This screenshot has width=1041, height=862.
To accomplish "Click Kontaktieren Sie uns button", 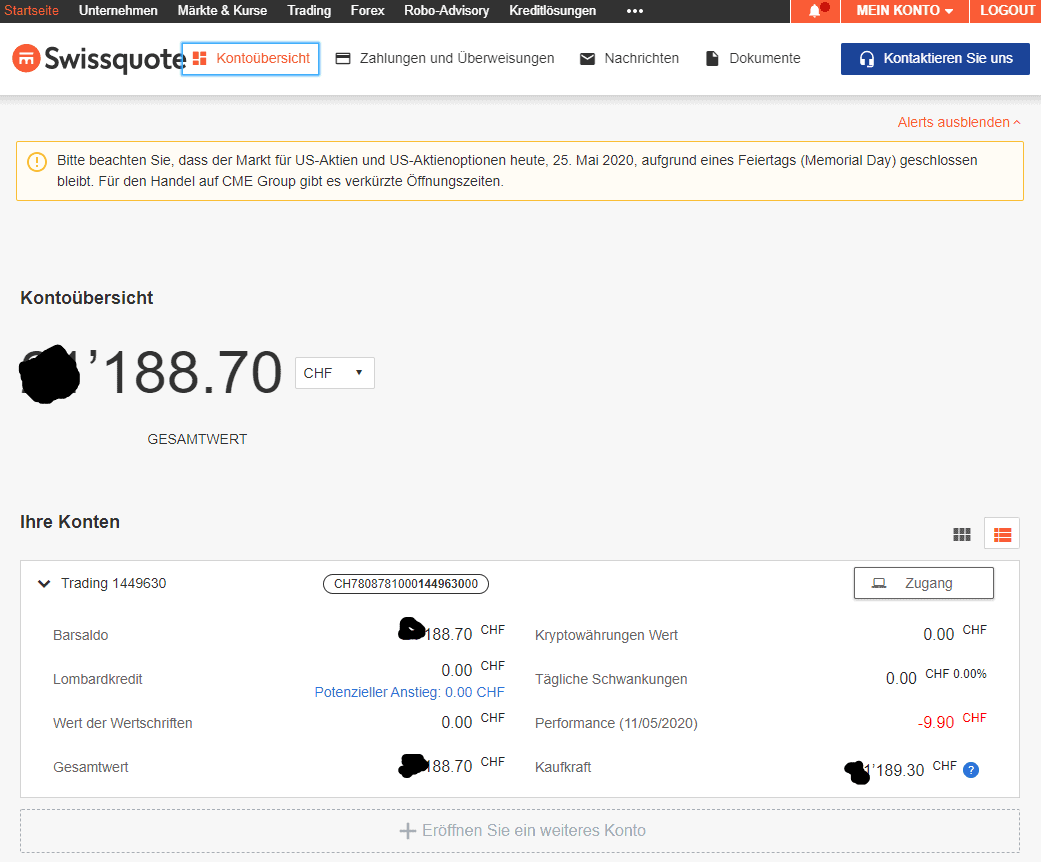I will pyautogui.click(x=935, y=59).
